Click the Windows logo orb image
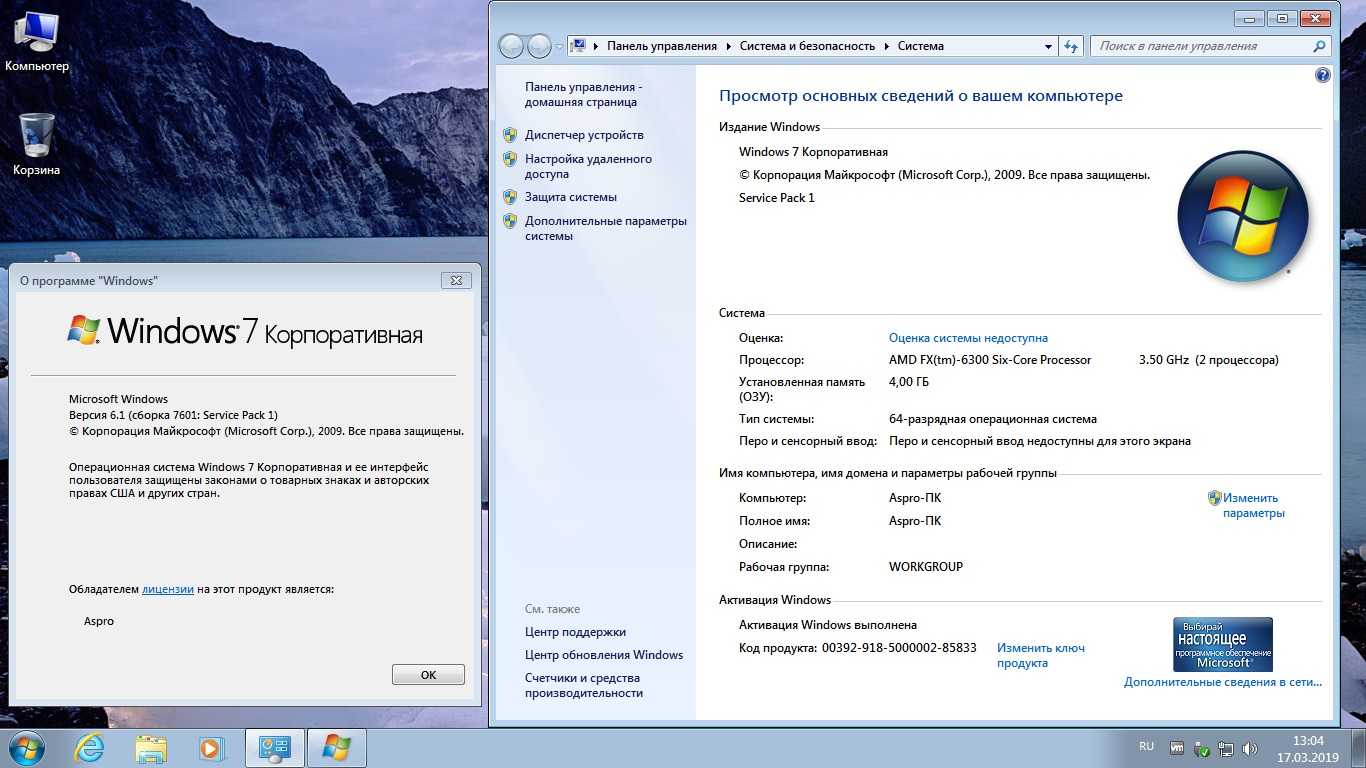 [x=1243, y=216]
